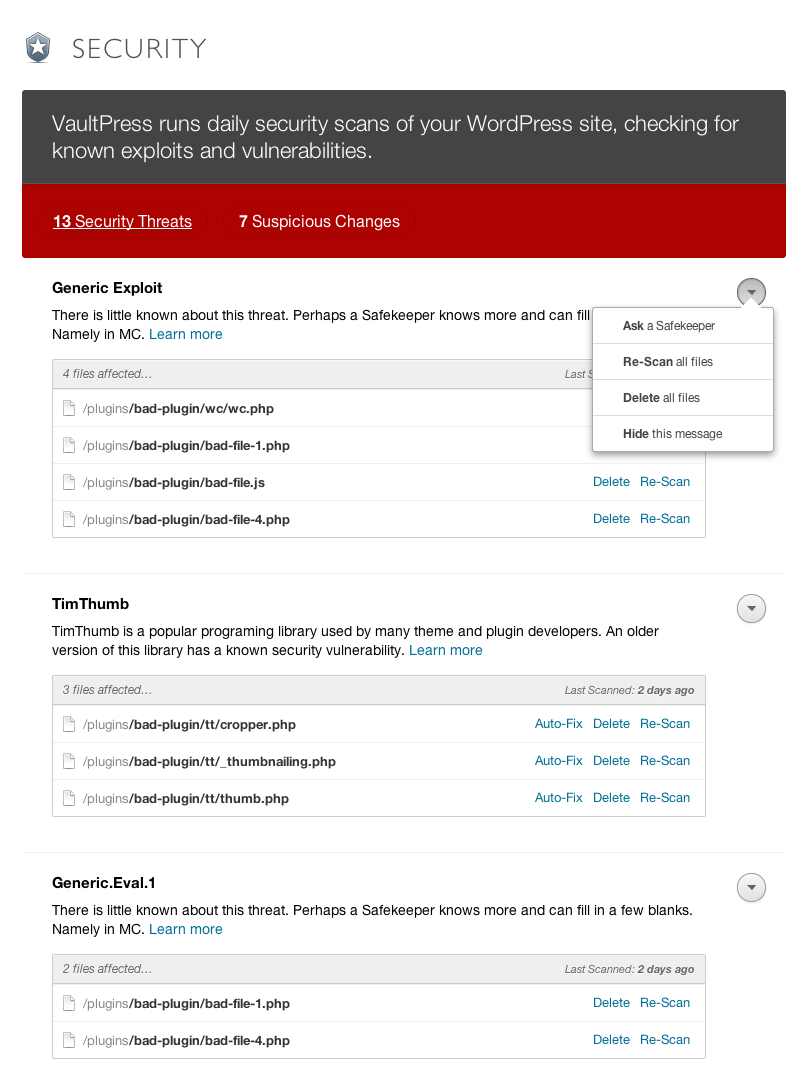Image resolution: width=808 pixels, height=1079 pixels.
Task: Click the Generic Exploit heading
Action: click(x=107, y=288)
